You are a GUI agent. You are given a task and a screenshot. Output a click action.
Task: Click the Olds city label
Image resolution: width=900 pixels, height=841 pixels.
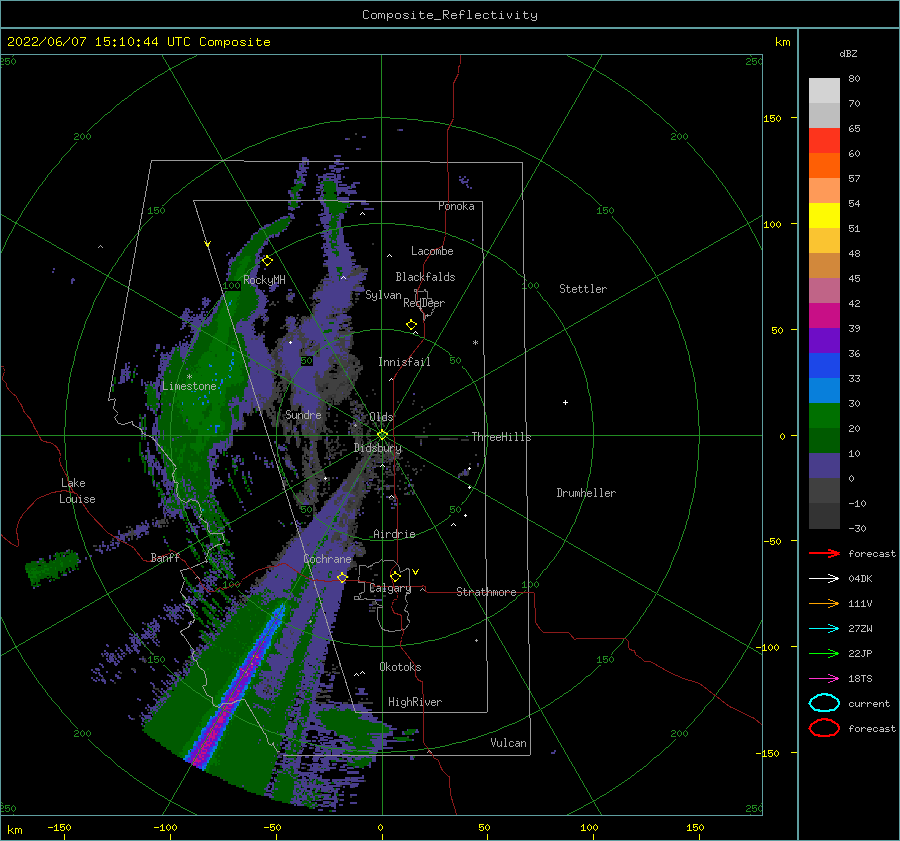point(381,417)
